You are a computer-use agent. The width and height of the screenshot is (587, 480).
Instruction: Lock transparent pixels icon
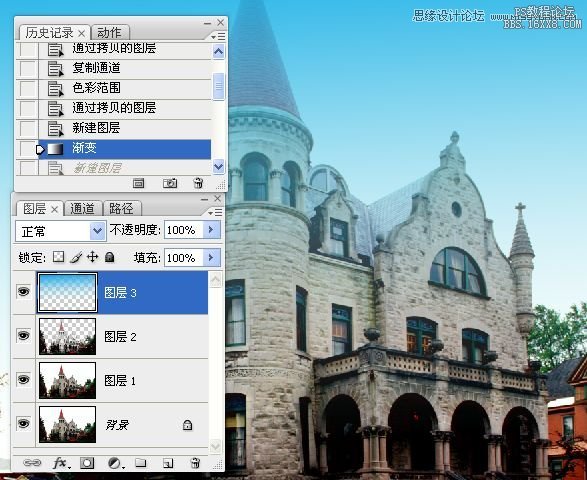click(x=58, y=257)
